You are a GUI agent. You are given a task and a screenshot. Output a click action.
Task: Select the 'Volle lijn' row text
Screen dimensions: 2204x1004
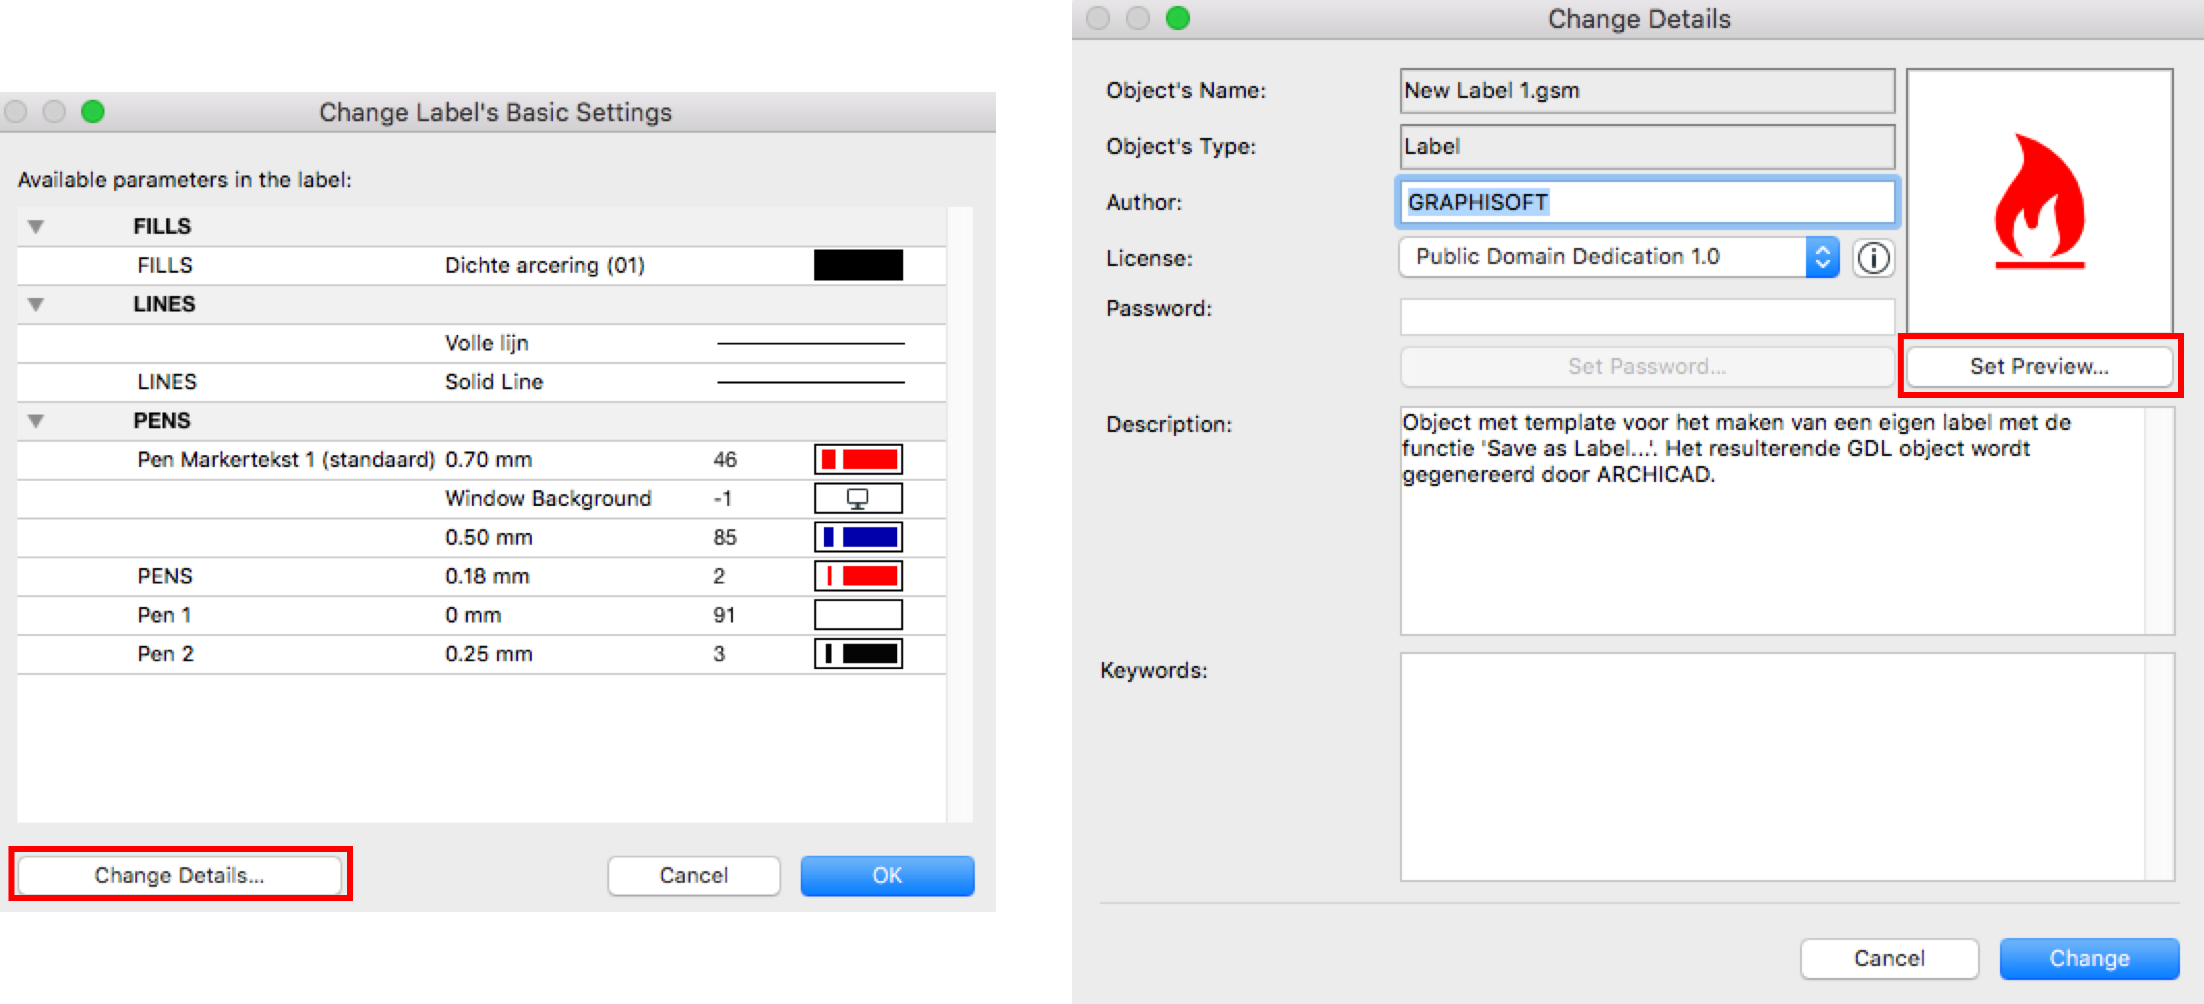click(487, 343)
